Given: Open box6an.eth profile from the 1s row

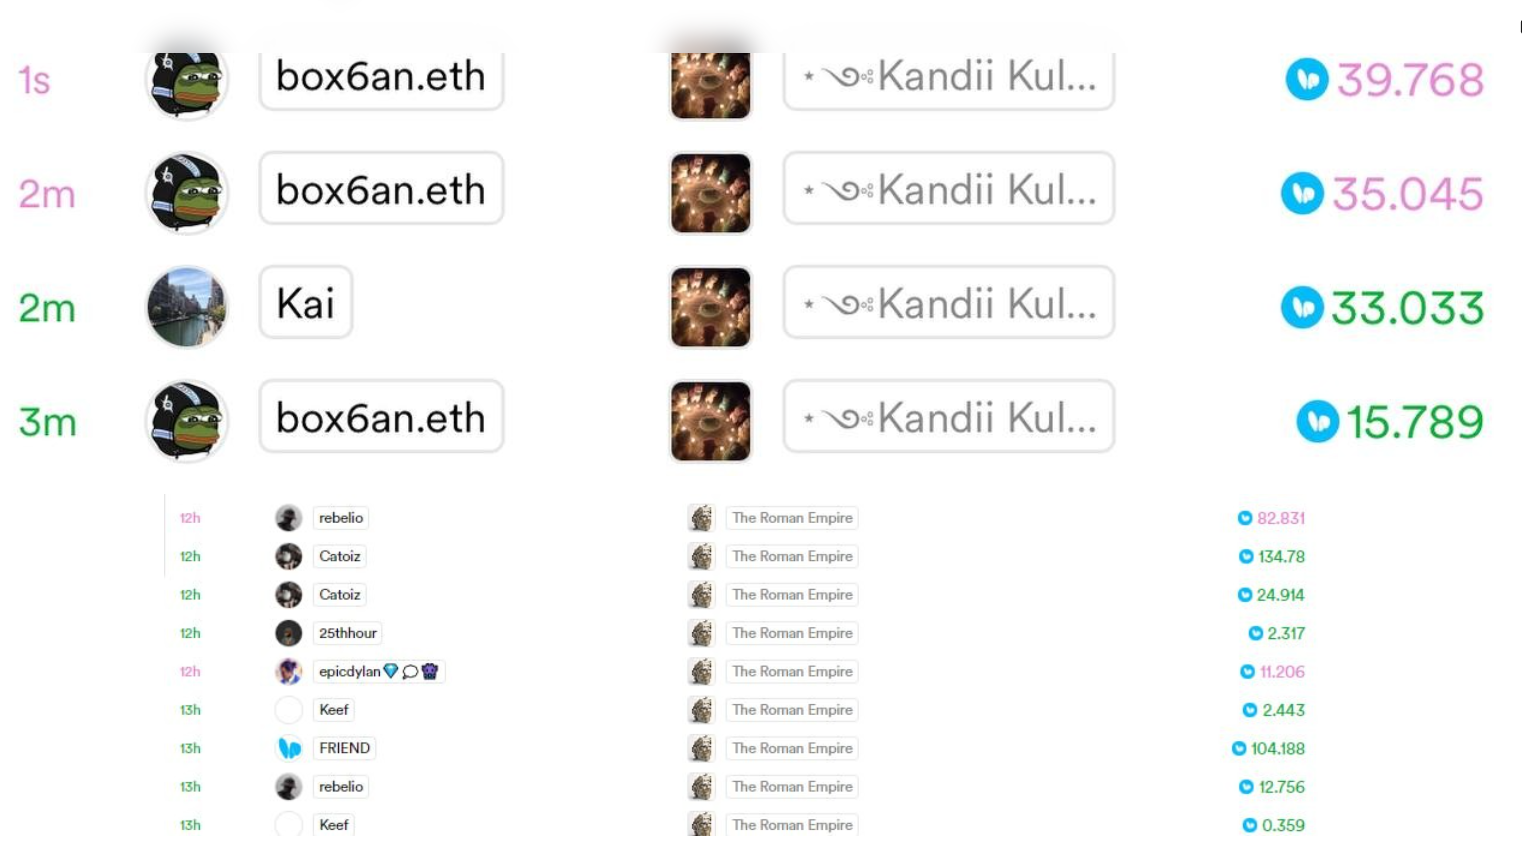Looking at the screenshot, I should 381,79.
